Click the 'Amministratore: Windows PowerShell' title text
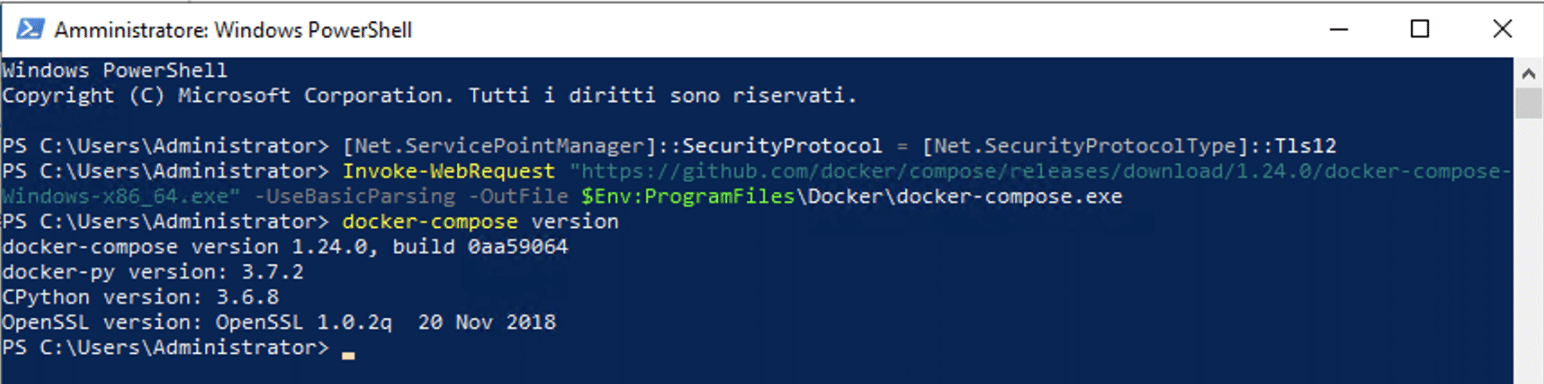 [233, 30]
